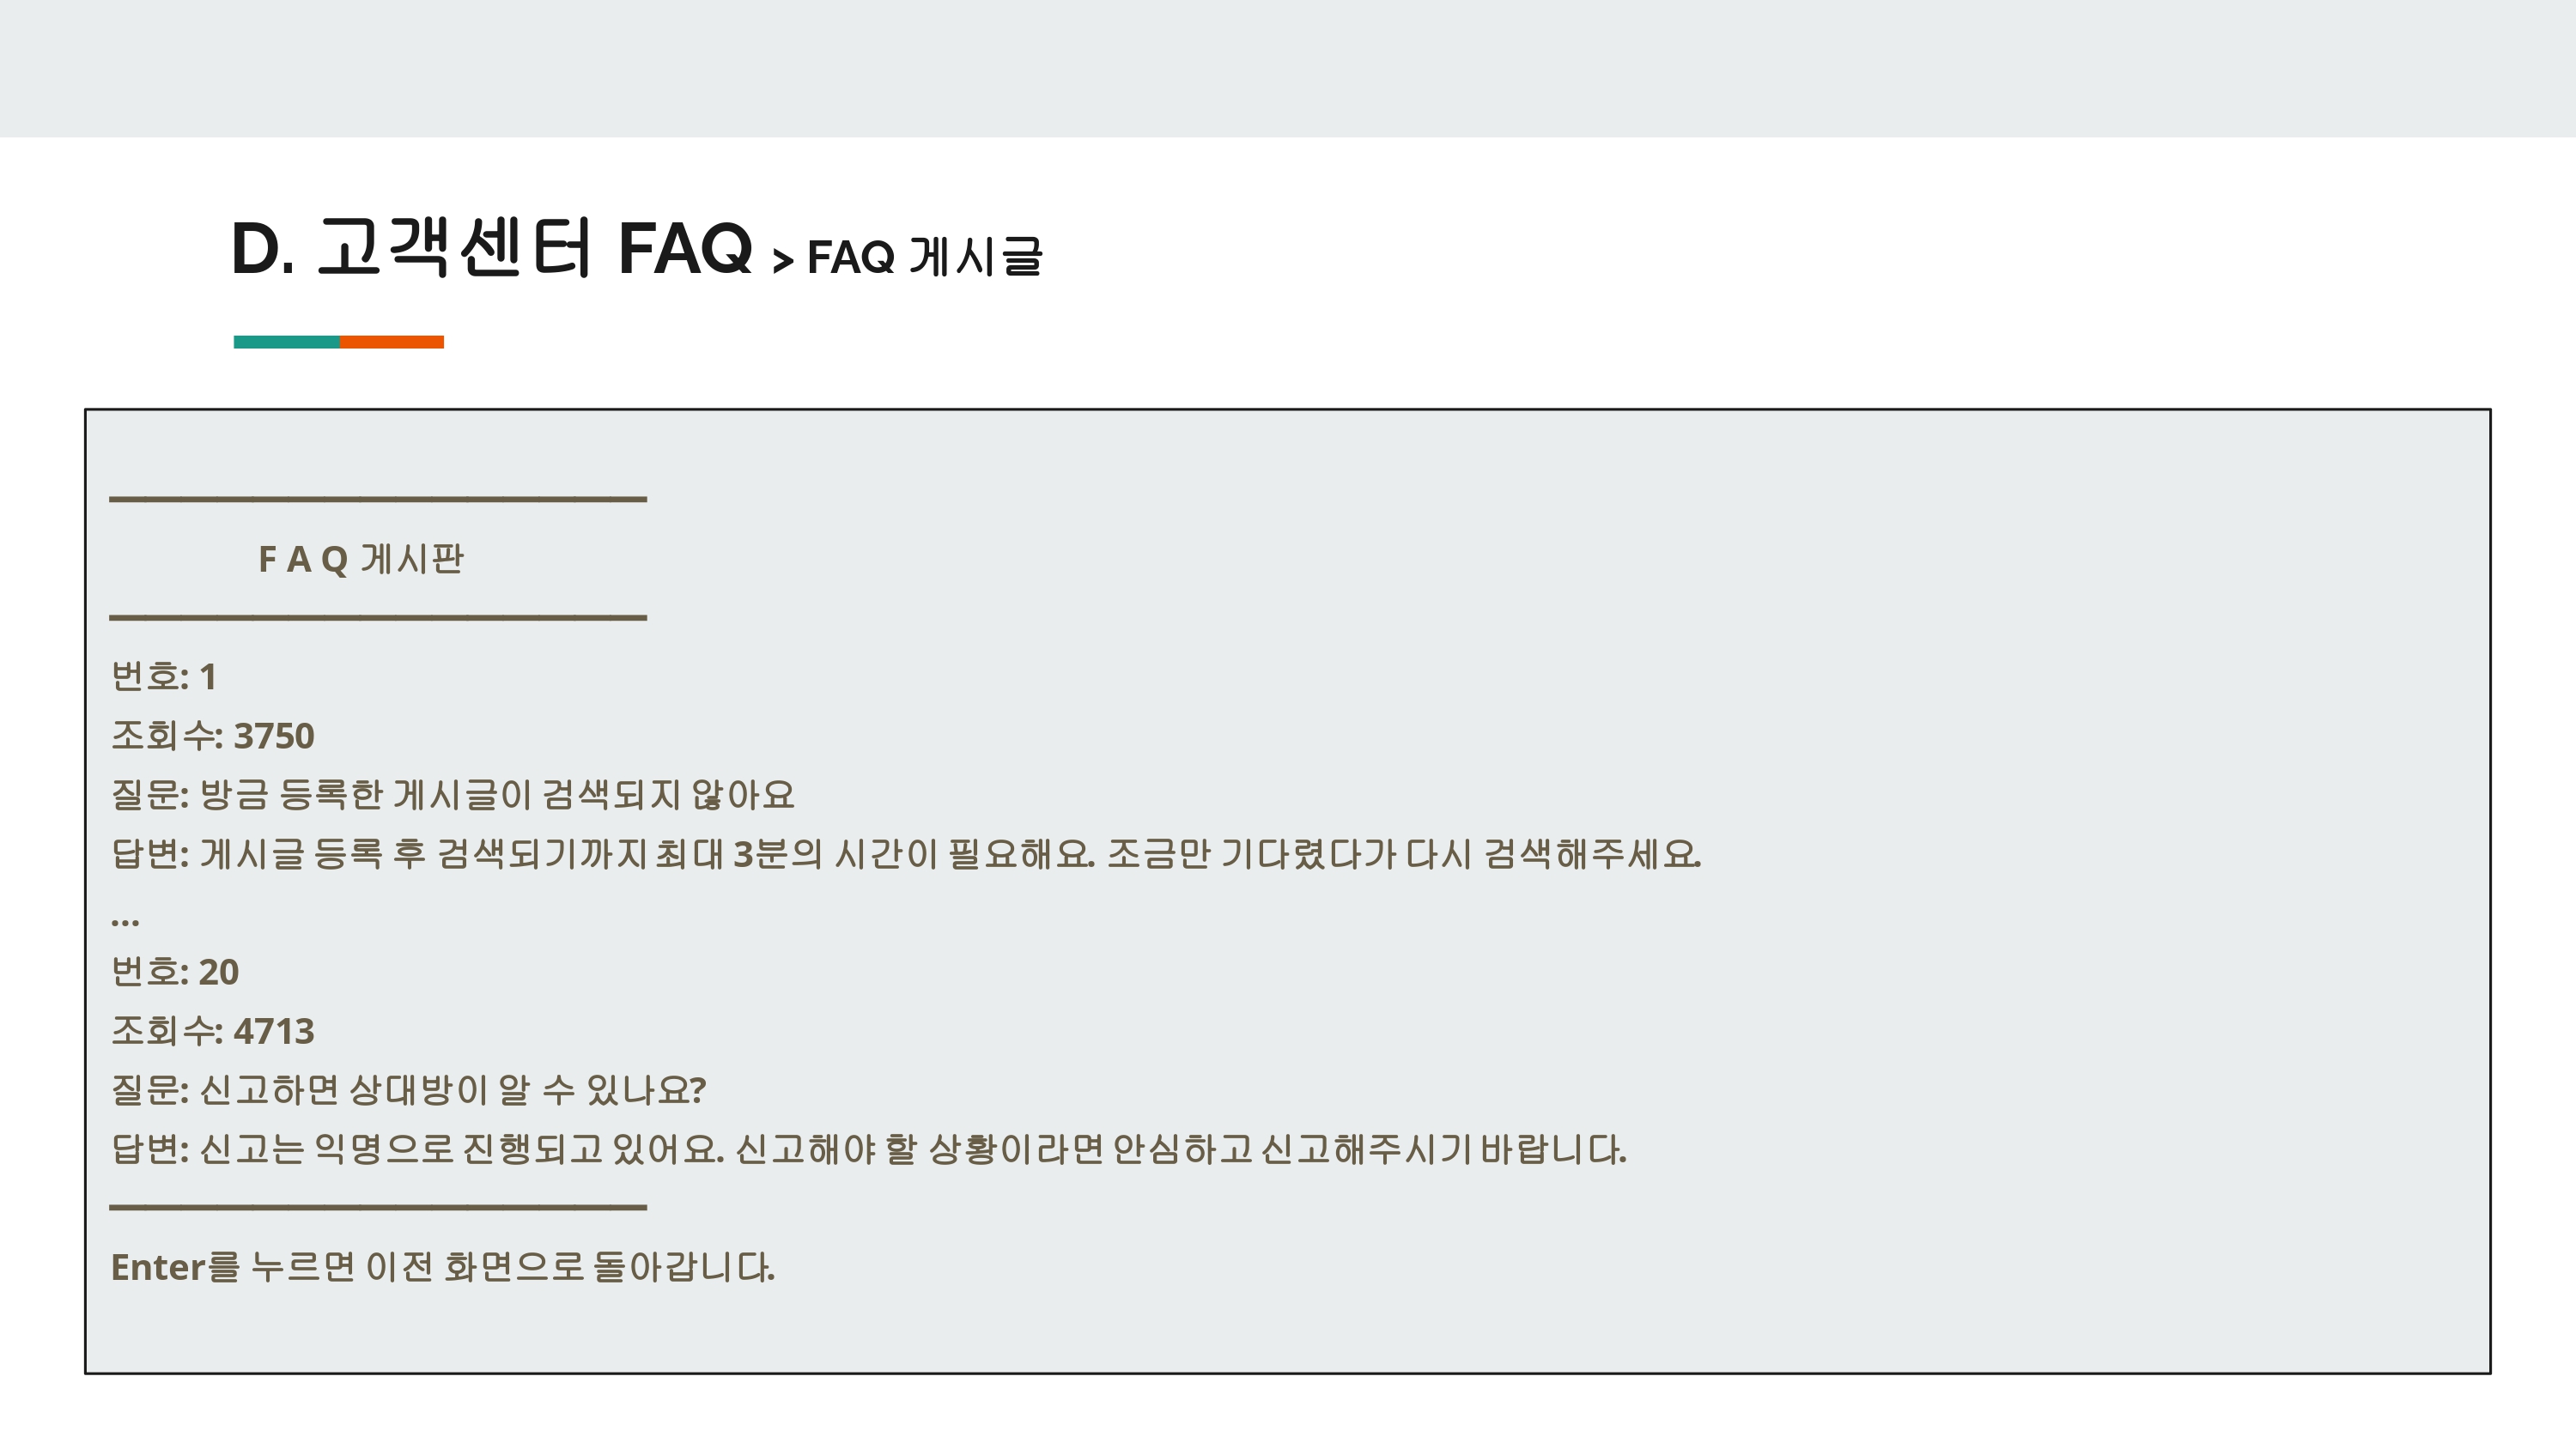Image resolution: width=2576 pixels, height=1449 pixels.
Task: Click the orange segment of the underline bar
Action: tap(391, 342)
